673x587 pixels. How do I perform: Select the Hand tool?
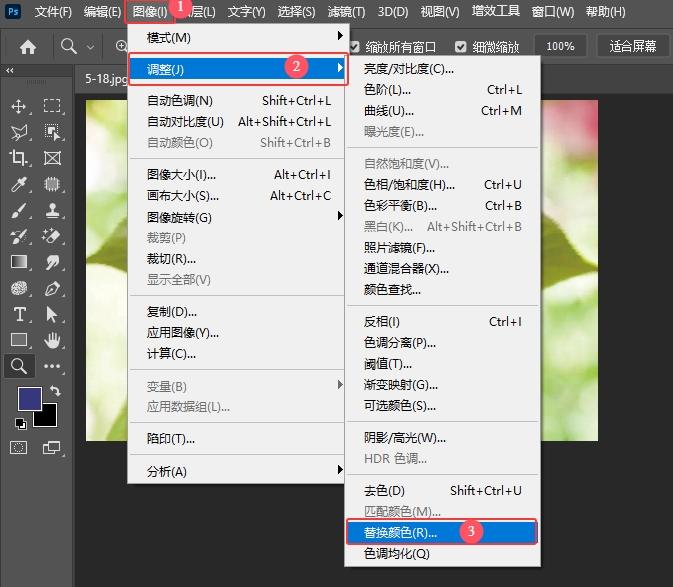52,340
